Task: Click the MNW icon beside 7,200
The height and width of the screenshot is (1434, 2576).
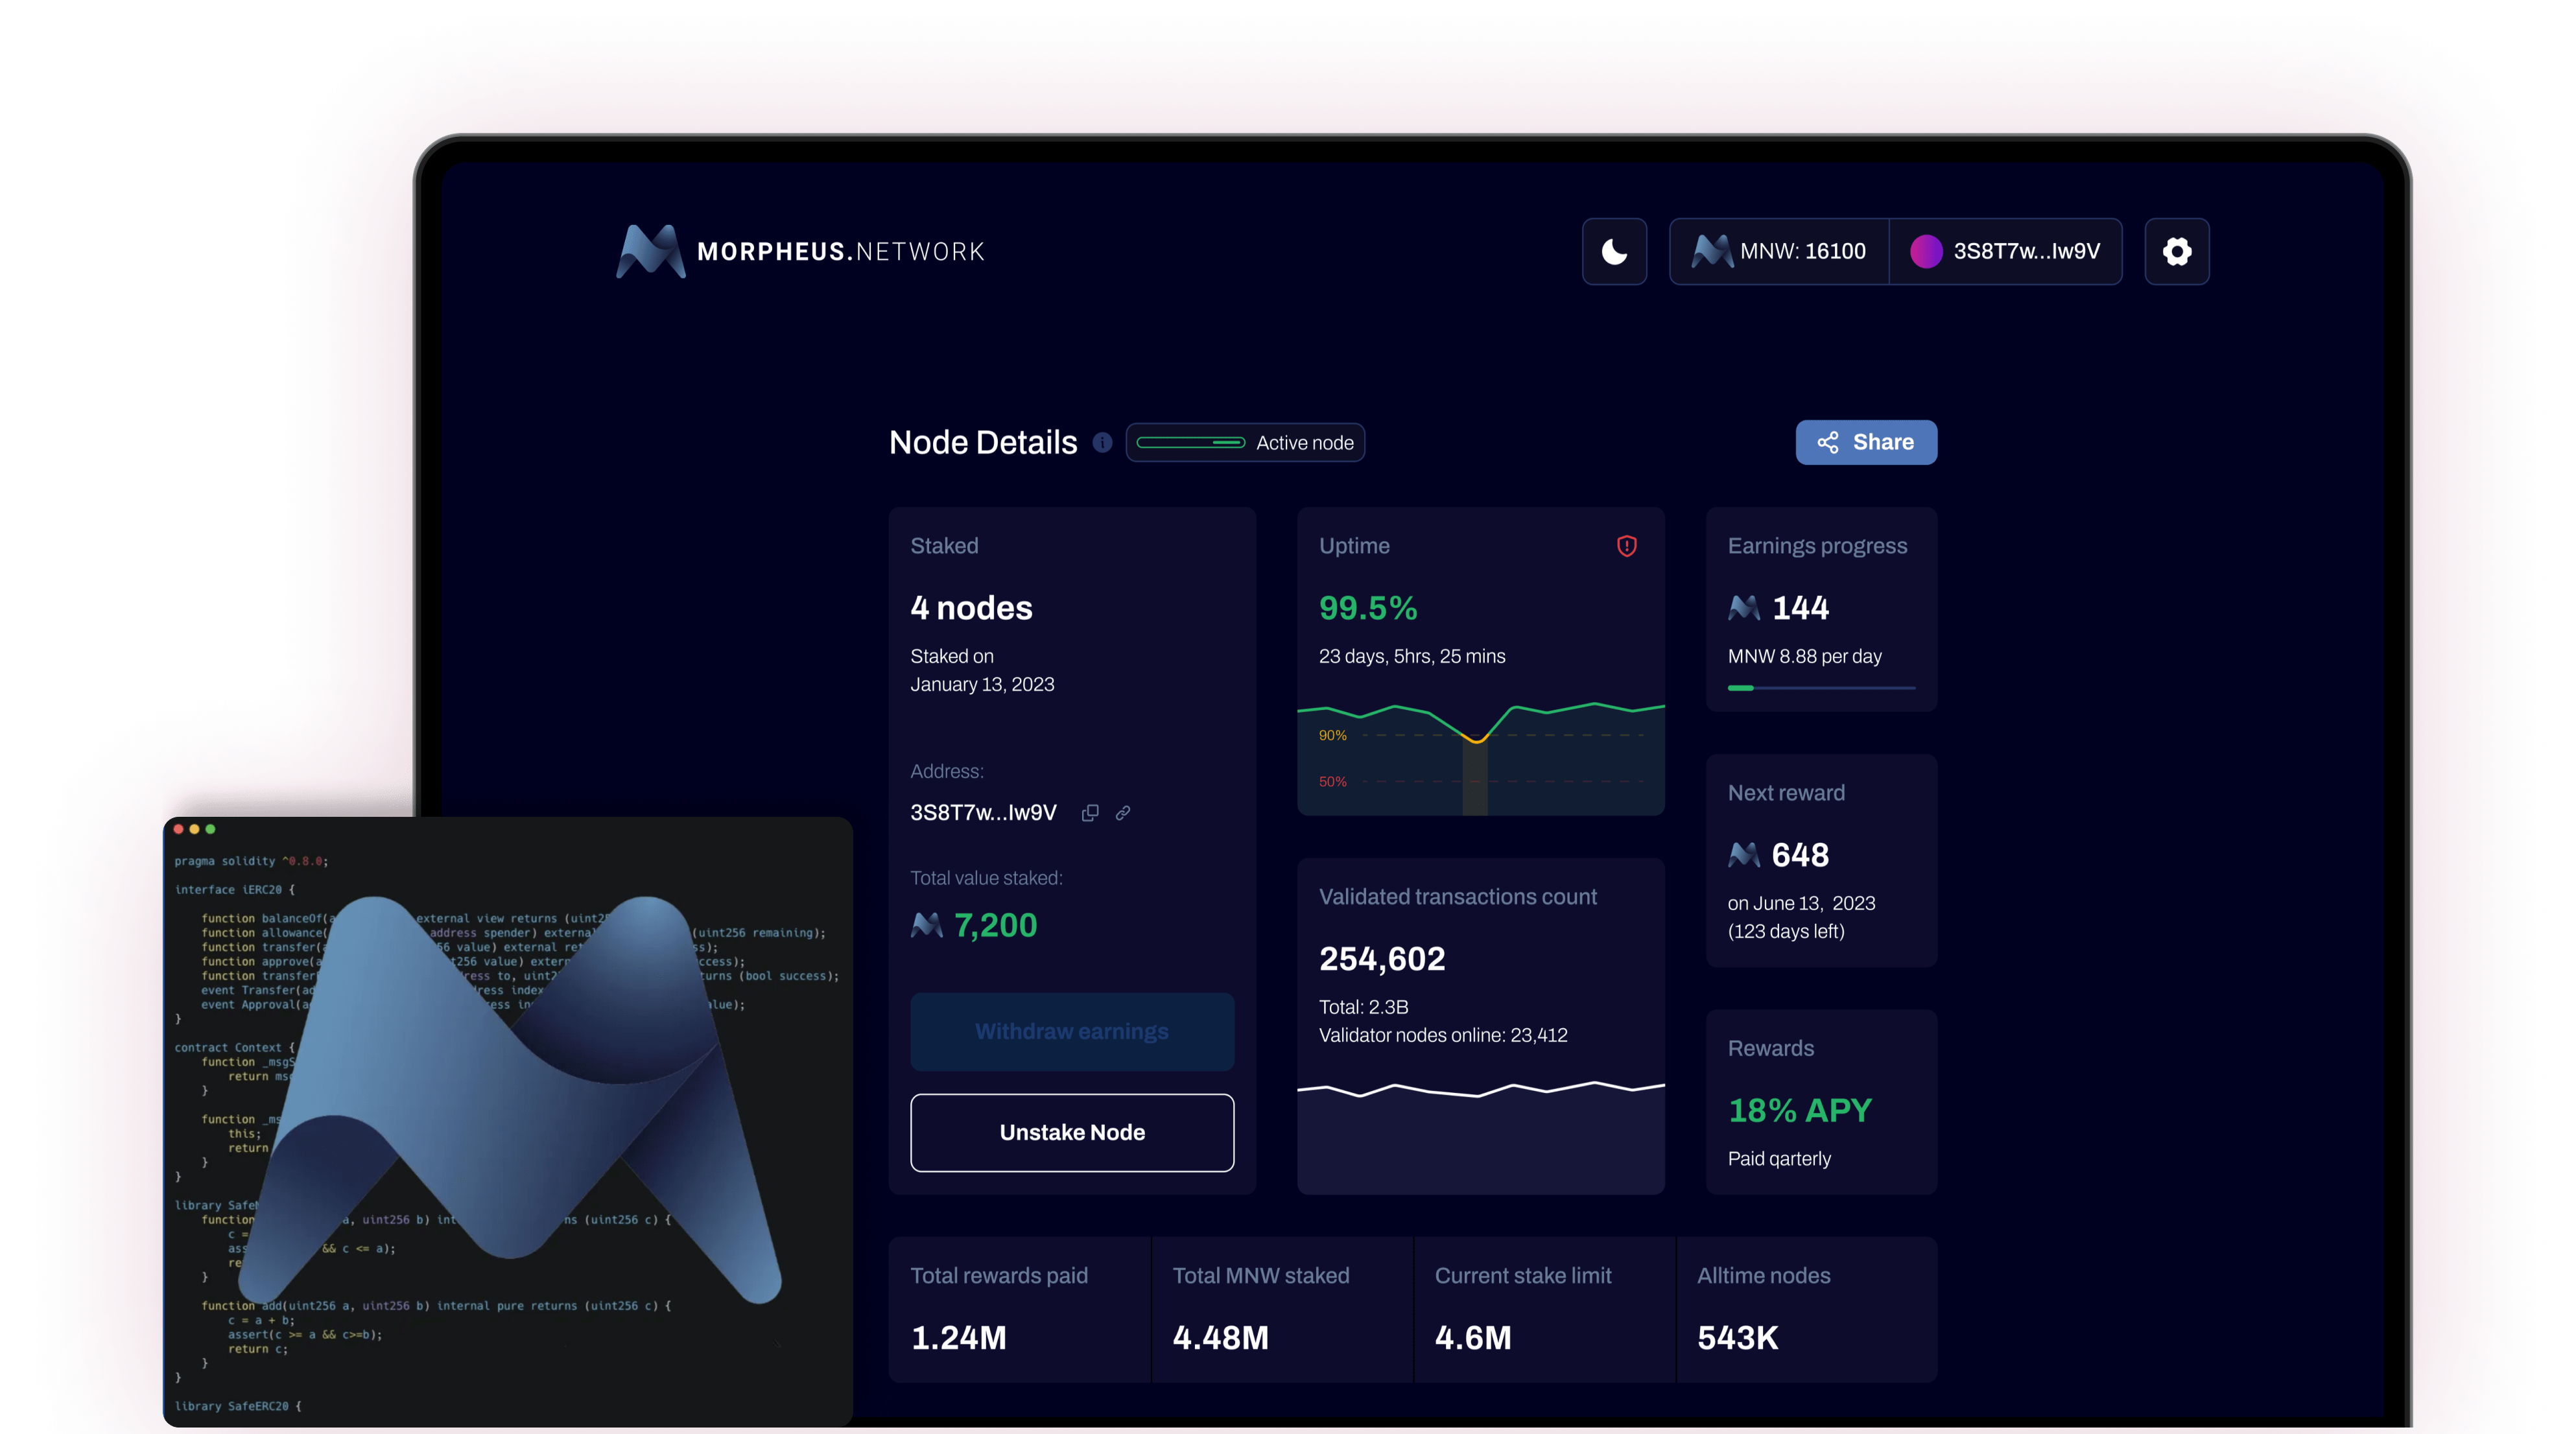Action: [927, 925]
